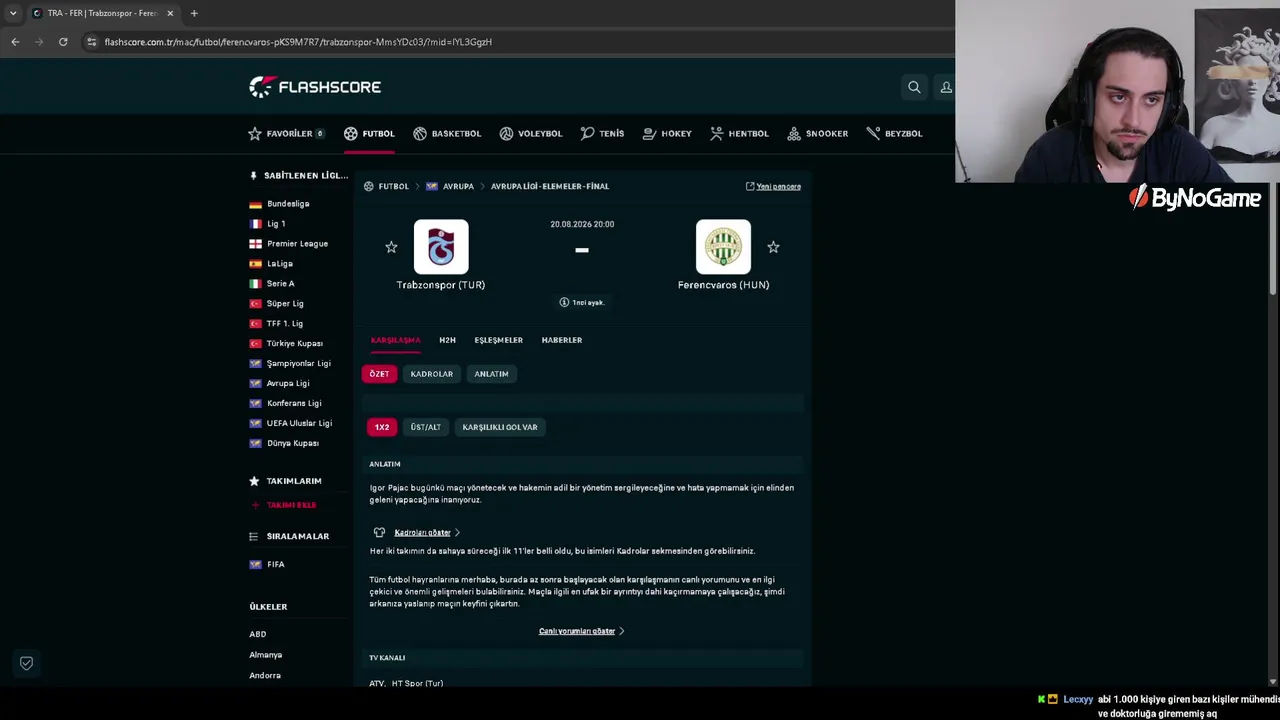Select the Anlatım sub-tab
1280x720 pixels.
pyautogui.click(x=491, y=374)
